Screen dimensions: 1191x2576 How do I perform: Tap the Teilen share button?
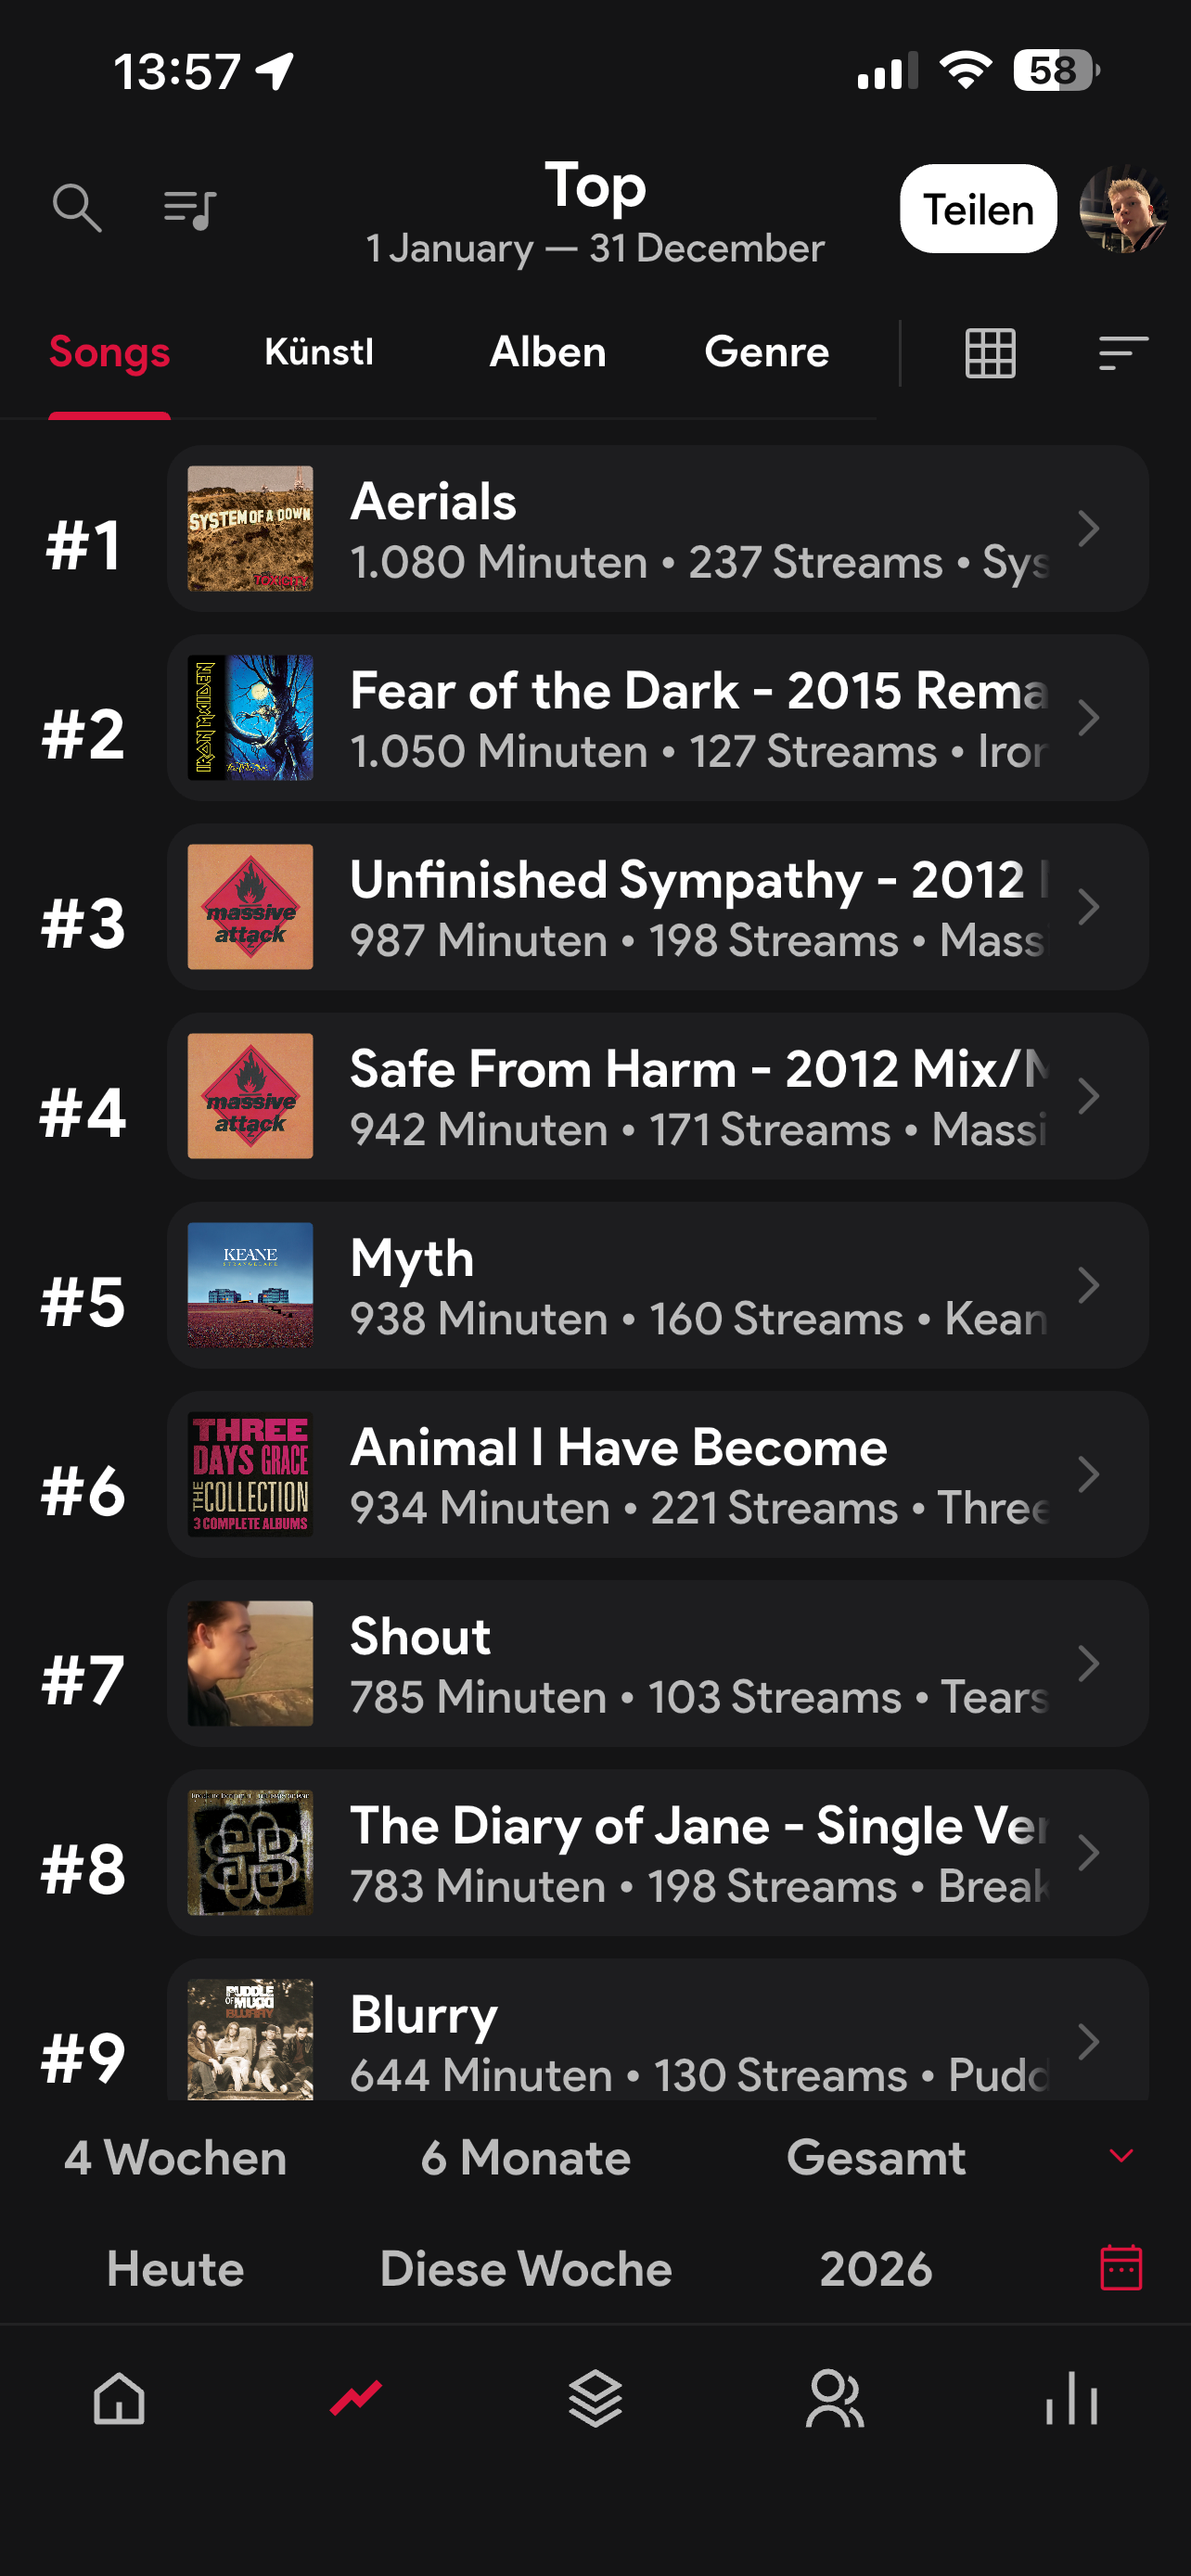click(978, 209)
